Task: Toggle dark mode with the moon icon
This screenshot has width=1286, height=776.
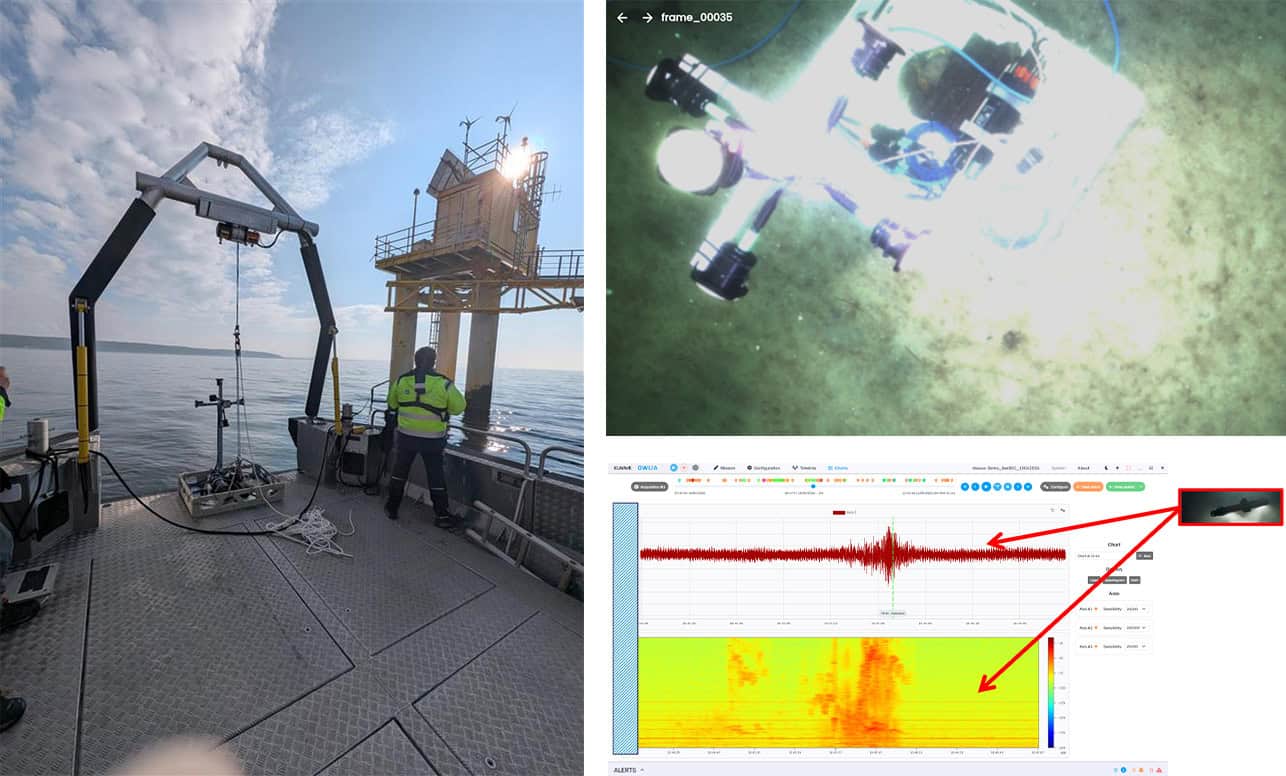Action: pos(1106,468)
